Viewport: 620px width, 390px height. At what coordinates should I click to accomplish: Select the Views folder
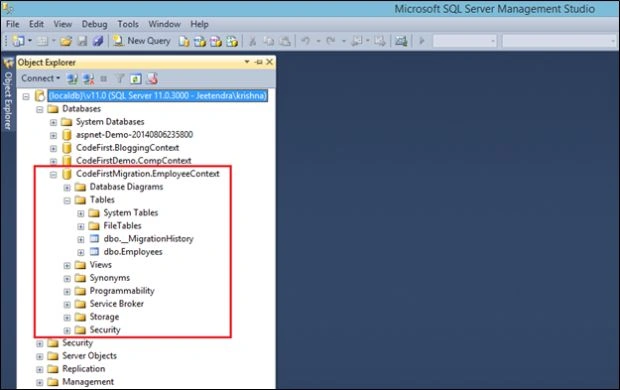click(100, 265)
